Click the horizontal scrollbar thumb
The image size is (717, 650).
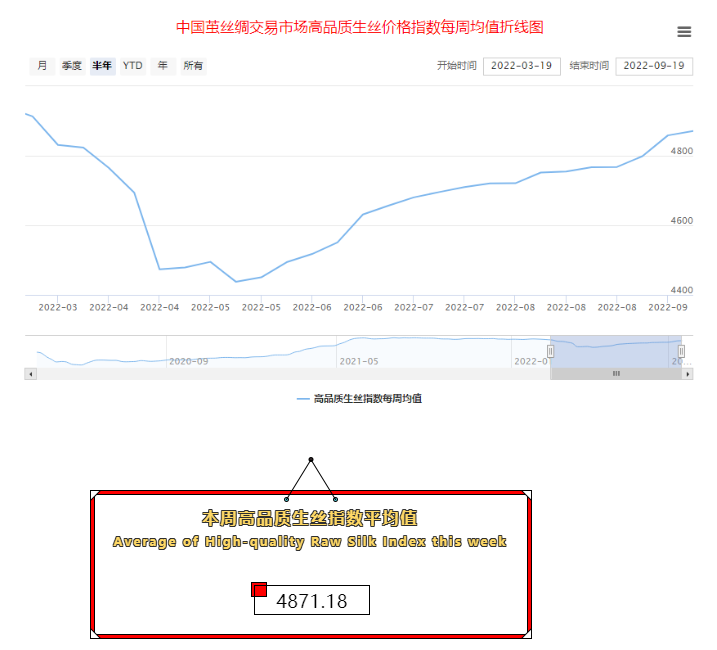click(x=615, y=374)
